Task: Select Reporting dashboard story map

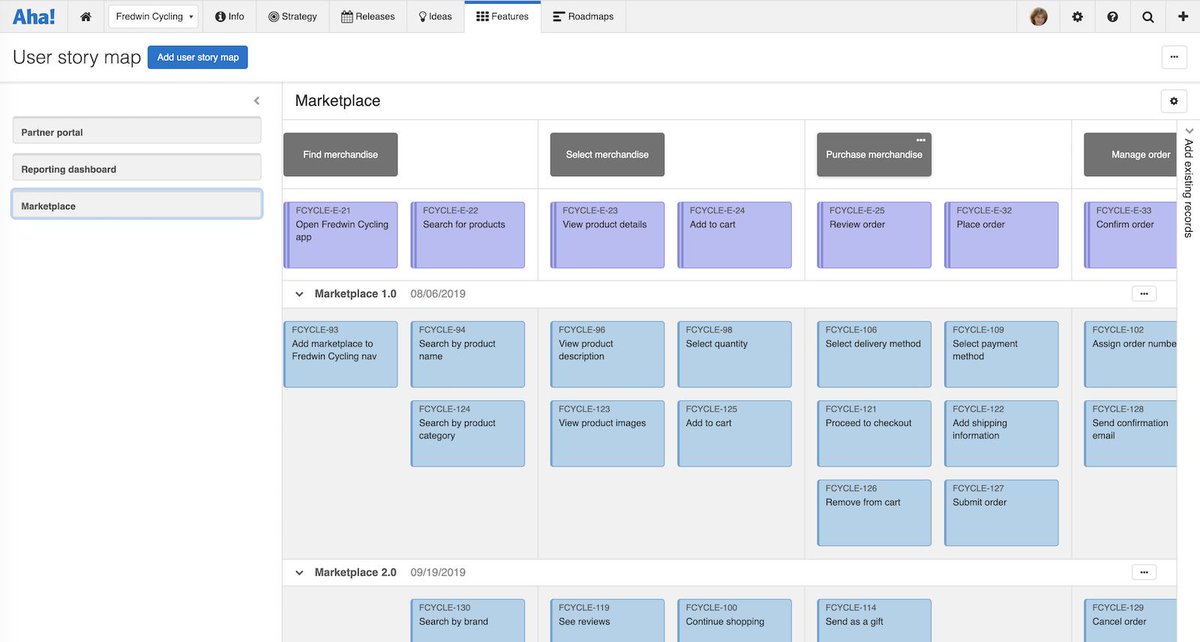Action: pos(137,169)
